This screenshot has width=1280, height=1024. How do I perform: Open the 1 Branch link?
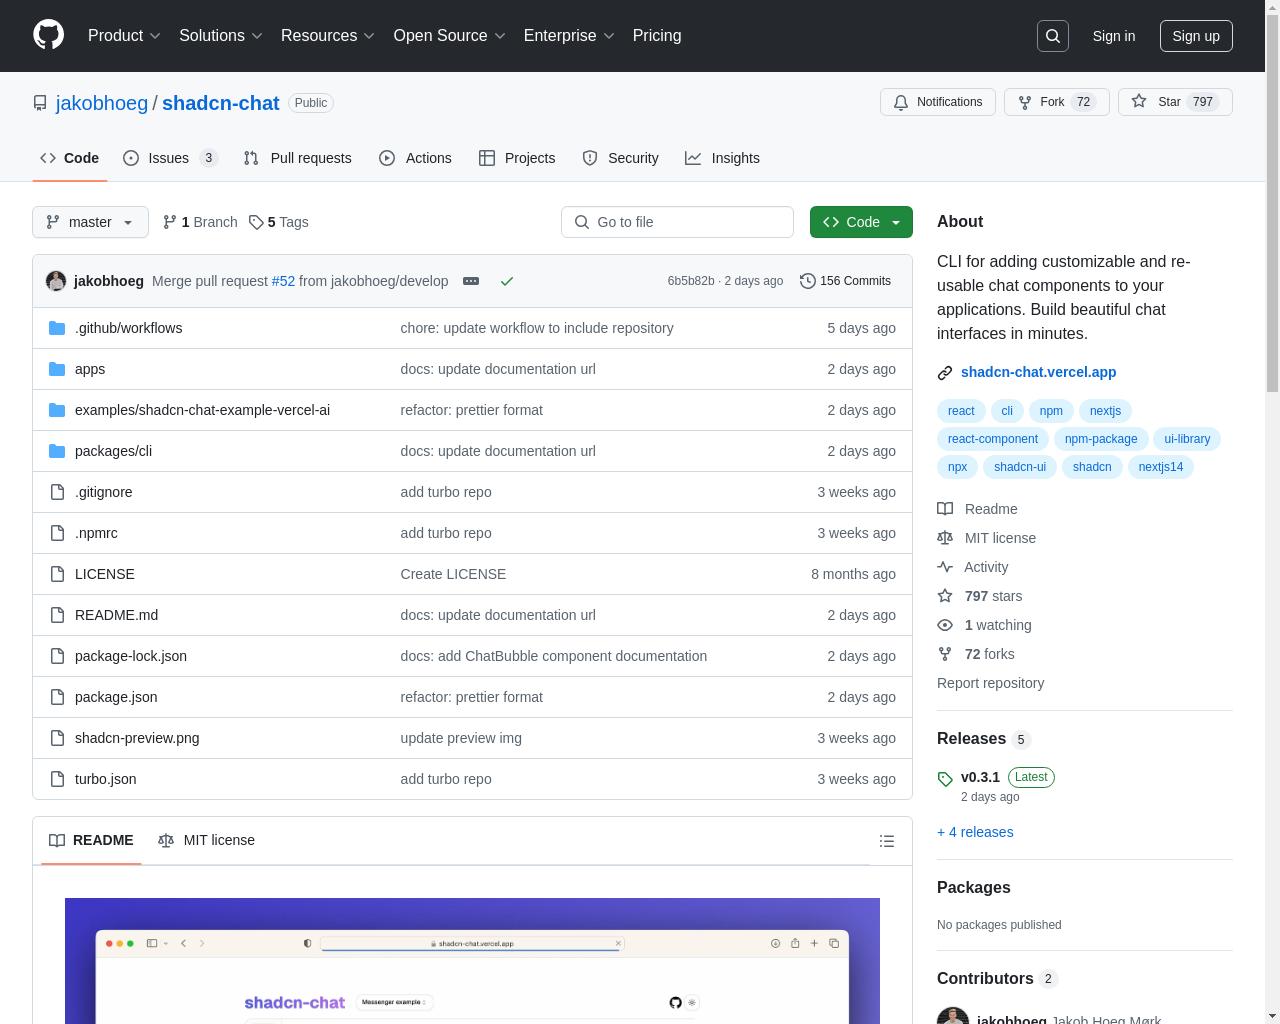coord(200,222)
